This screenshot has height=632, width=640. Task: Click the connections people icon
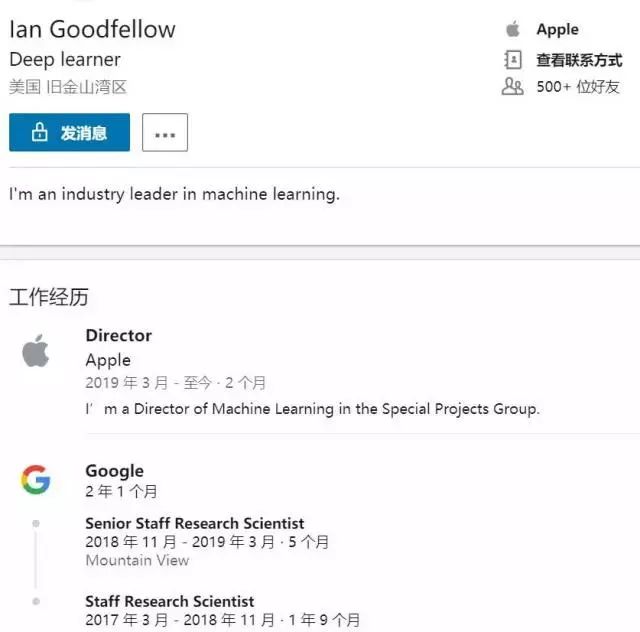tap(513, 87)
